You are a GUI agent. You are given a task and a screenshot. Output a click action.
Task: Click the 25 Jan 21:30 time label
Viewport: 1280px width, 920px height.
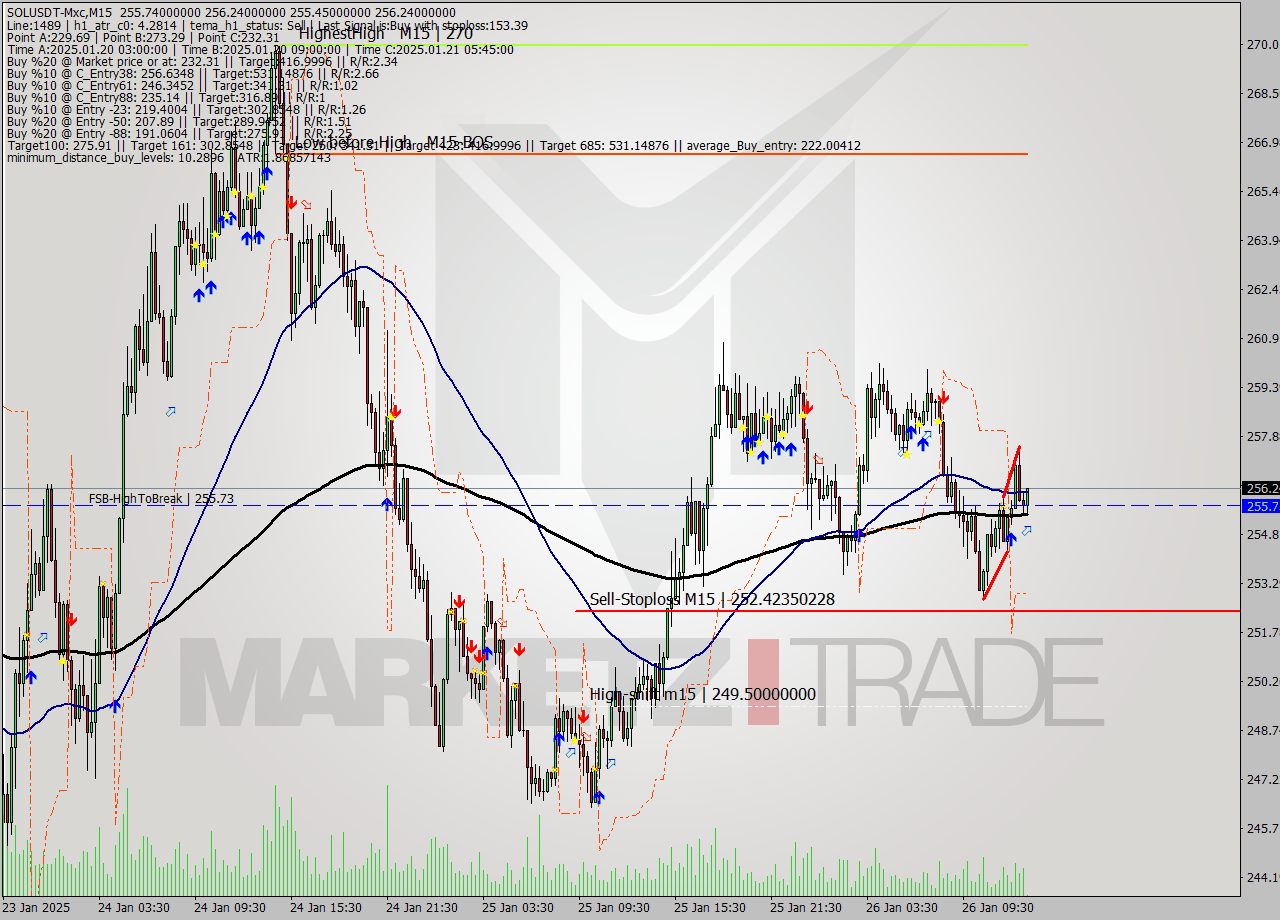[x=805, y=908]
